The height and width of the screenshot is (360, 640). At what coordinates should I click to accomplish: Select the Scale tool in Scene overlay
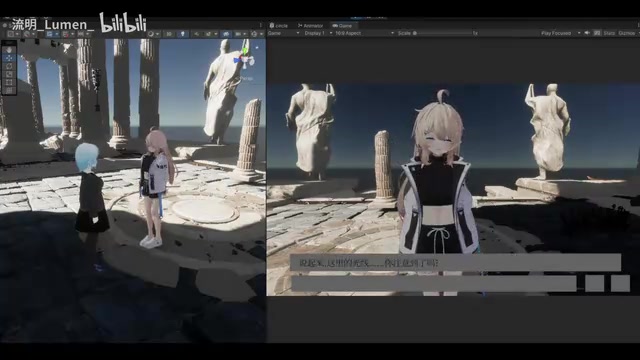tap(9, 74)
